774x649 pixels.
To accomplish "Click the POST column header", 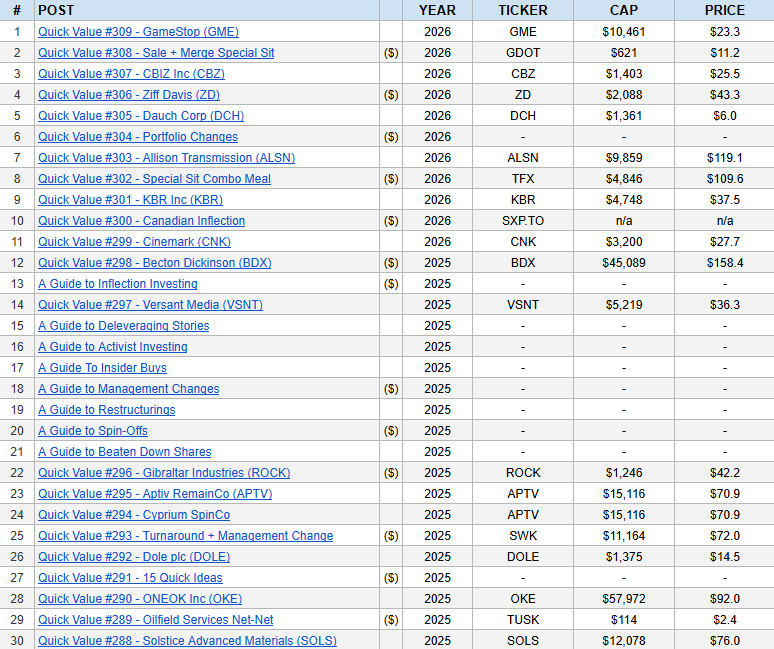I will (207, 10).
